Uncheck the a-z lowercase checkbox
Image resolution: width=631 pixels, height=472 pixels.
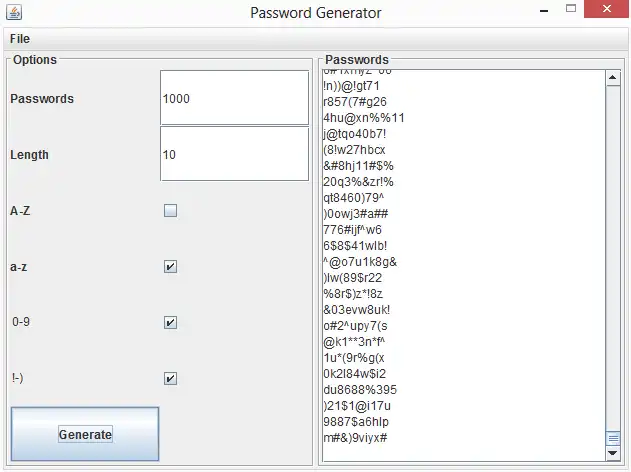click(170, 267)
